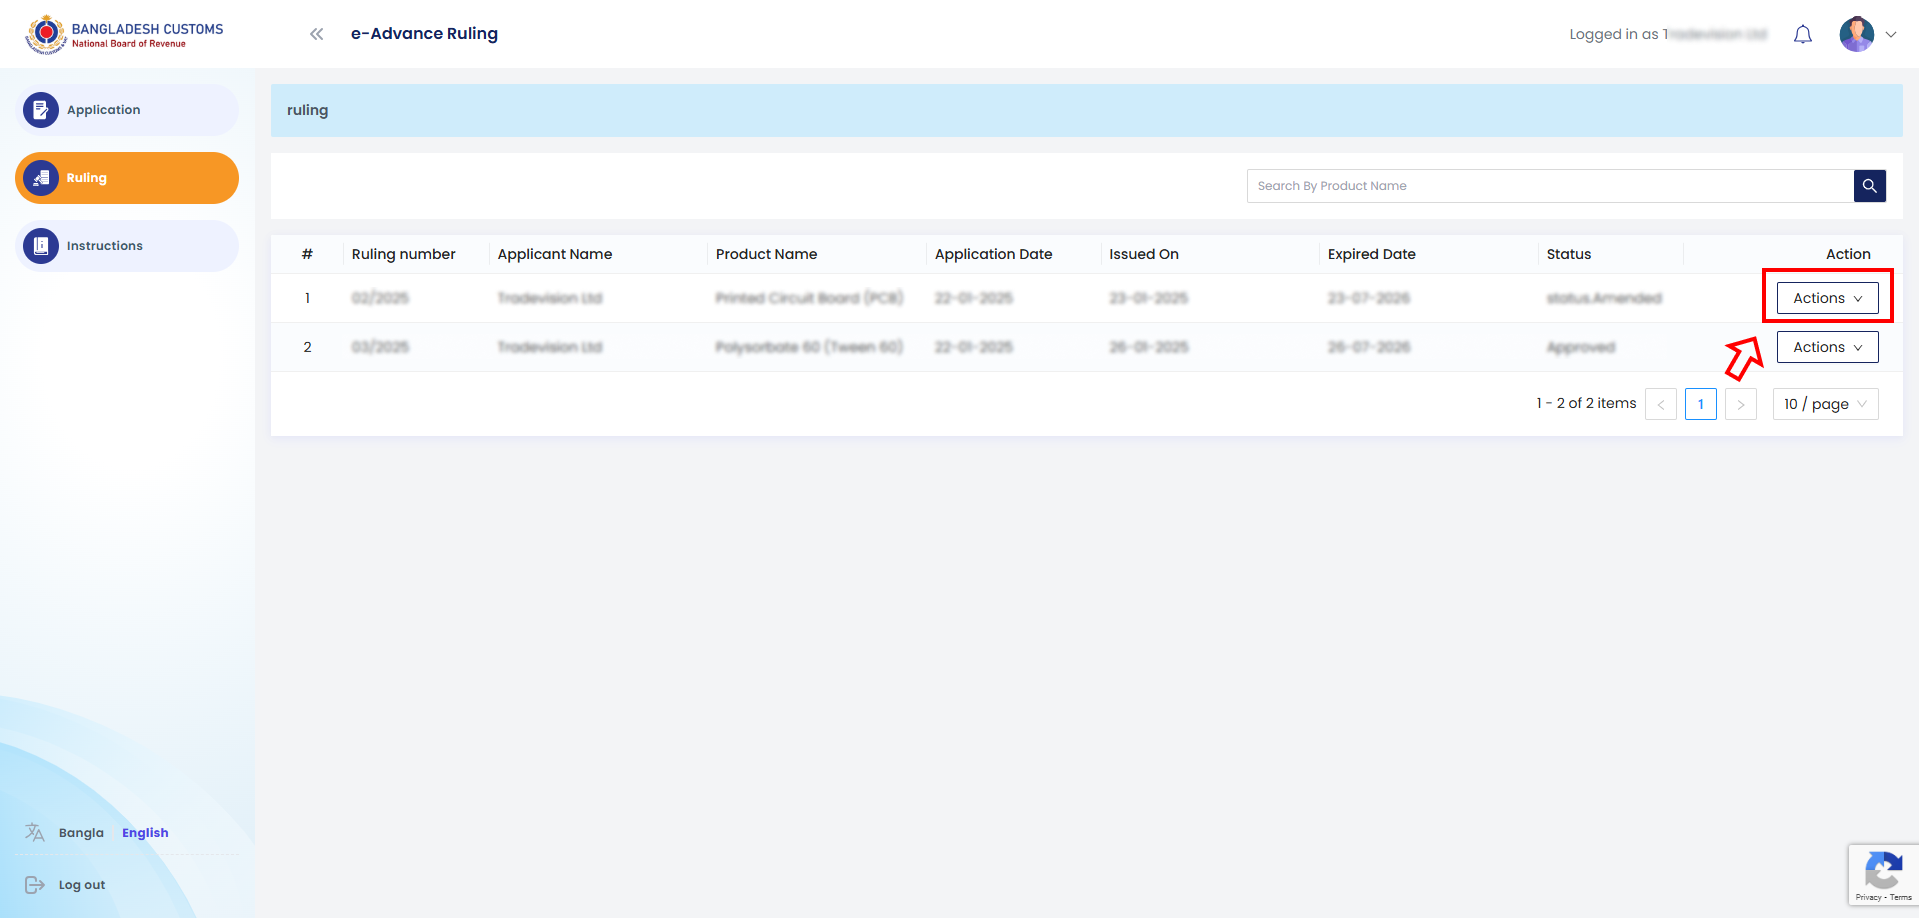
Task: Select page 1 in pagination
Action: (x=1701, y=404)
